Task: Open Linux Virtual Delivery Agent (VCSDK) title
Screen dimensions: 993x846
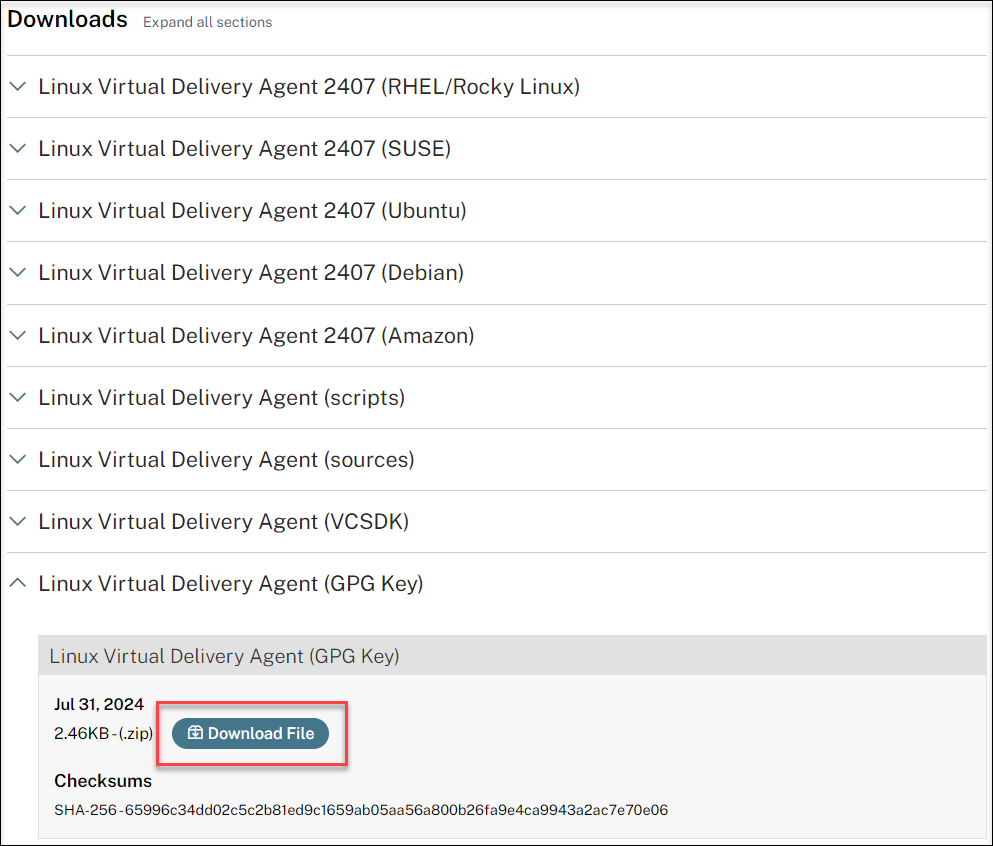Action: pyautogui.click(x=223, y=522)
